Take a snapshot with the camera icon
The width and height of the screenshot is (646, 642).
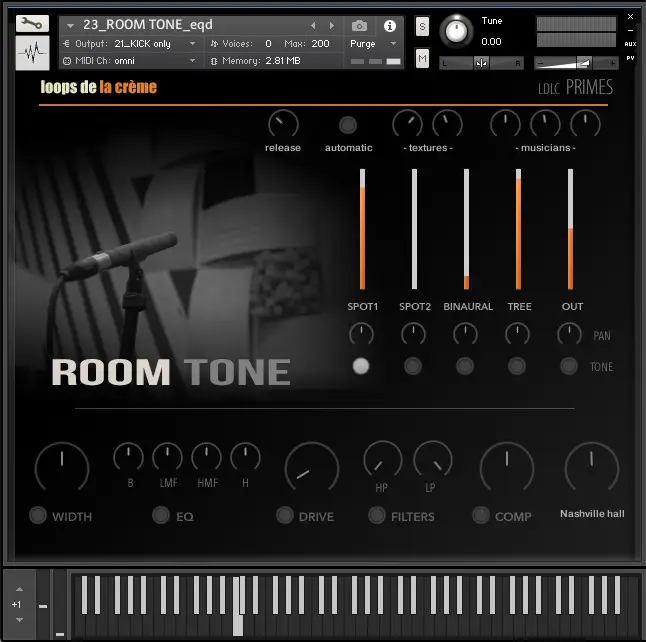pyautogui.click(x=359, y=26)
